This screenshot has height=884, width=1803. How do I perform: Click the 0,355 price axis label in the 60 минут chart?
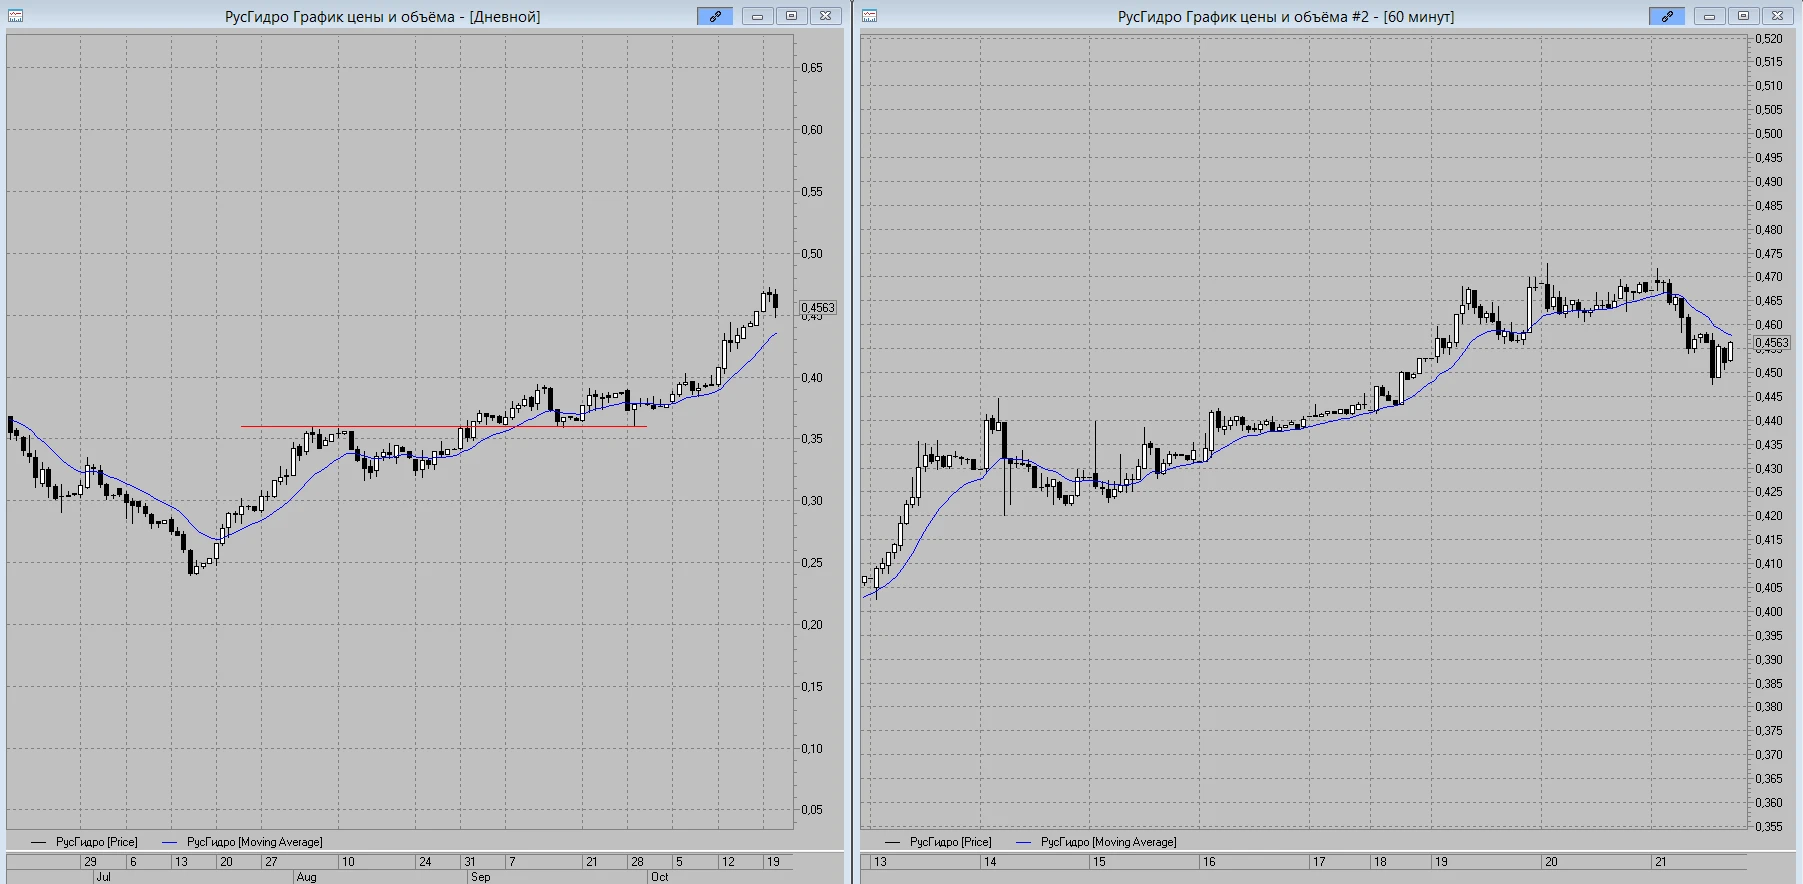tap(1769, 827)
